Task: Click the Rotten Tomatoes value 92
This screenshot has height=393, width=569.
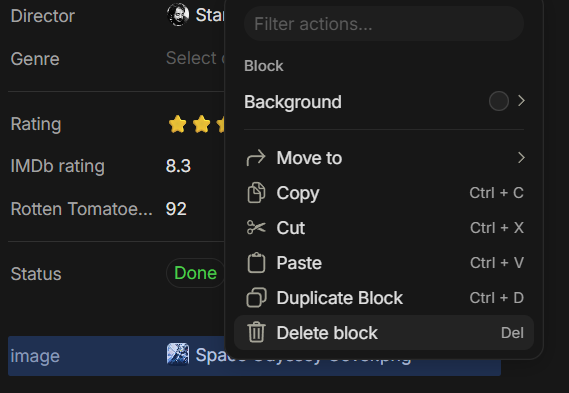Action: pyautogui.click(x=176, y=209)
